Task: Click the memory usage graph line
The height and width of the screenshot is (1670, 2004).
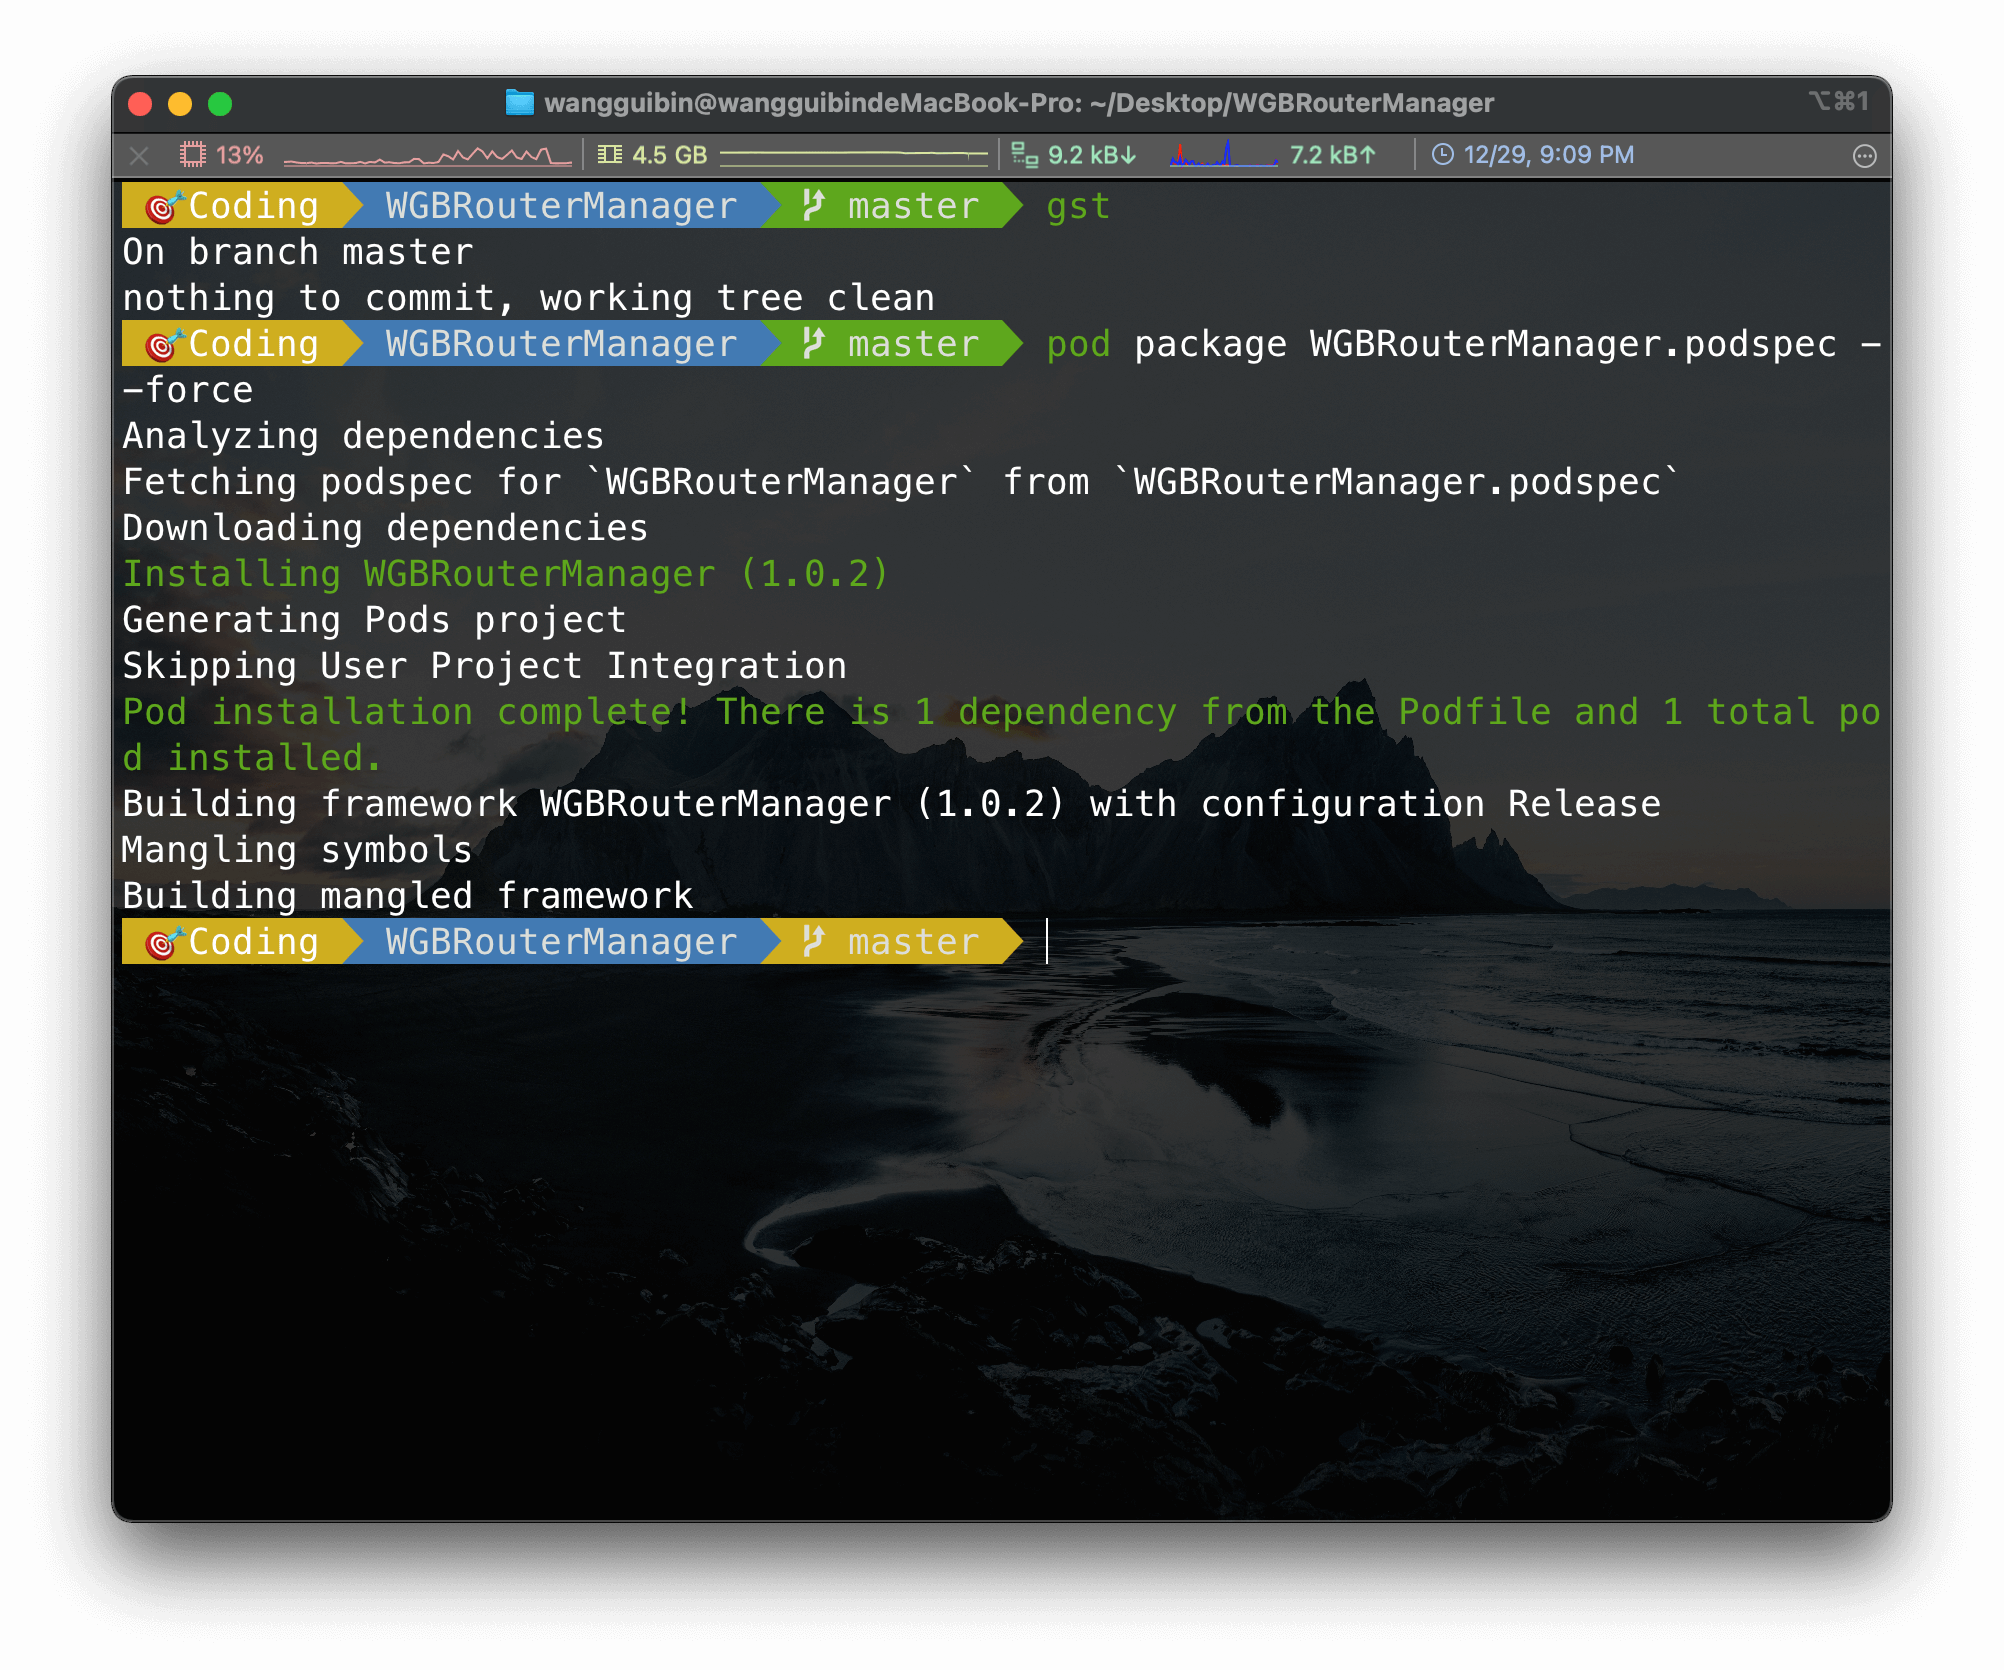Action: pos(853,155)
